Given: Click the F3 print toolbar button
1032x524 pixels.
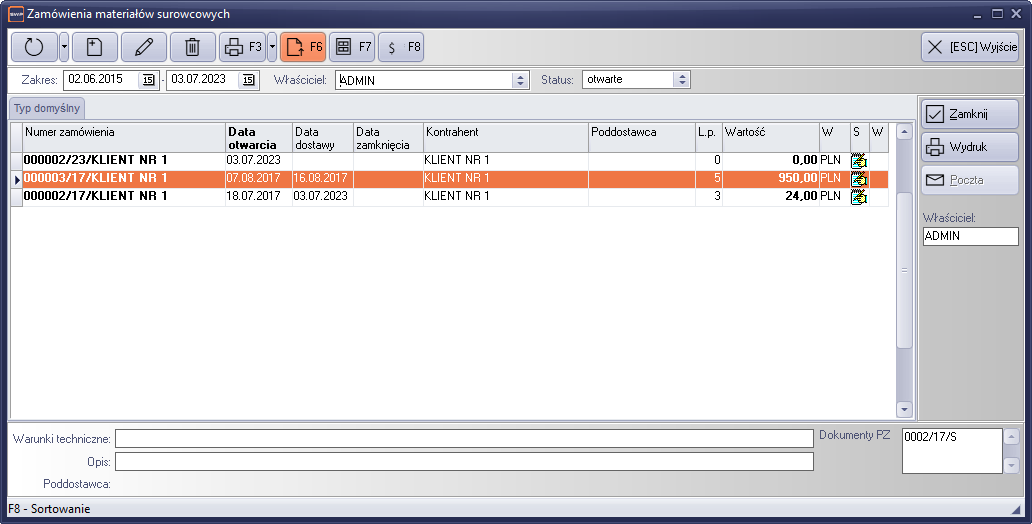Looking at the screenshot, I should tap(242, 47).
